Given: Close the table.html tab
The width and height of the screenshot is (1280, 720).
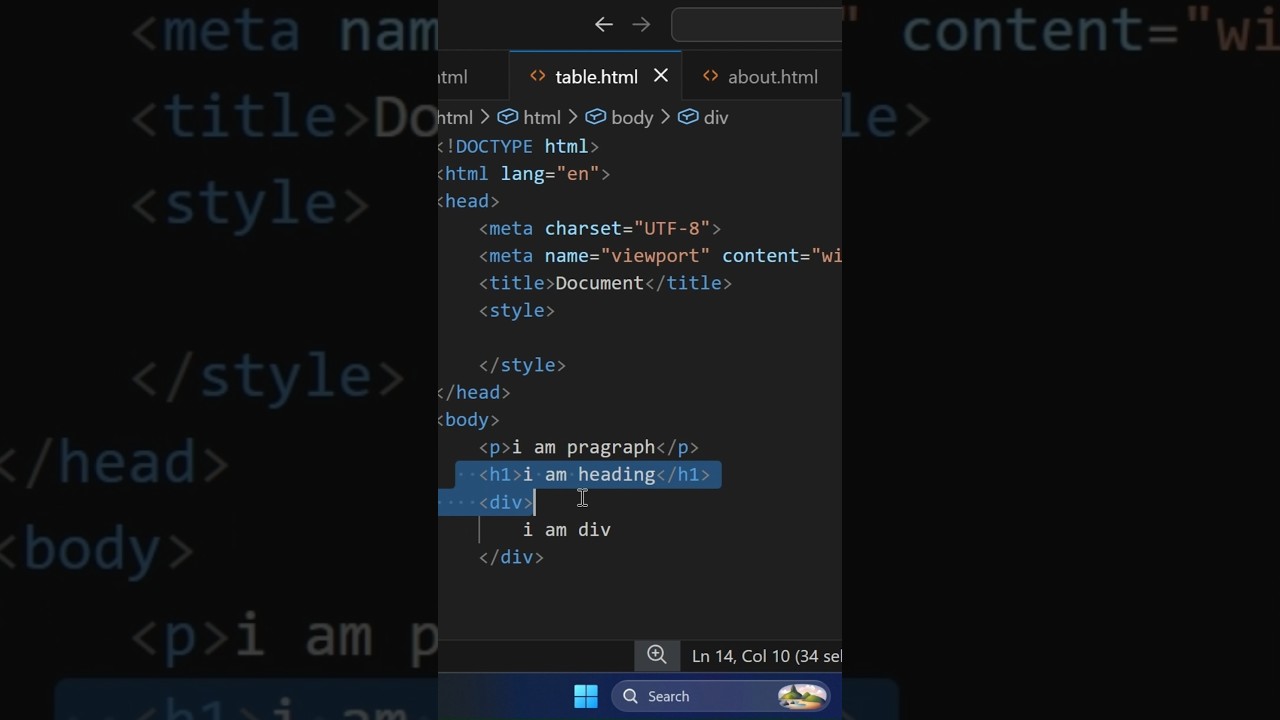Looking at the screenshot, I should (x=661, y=76).
